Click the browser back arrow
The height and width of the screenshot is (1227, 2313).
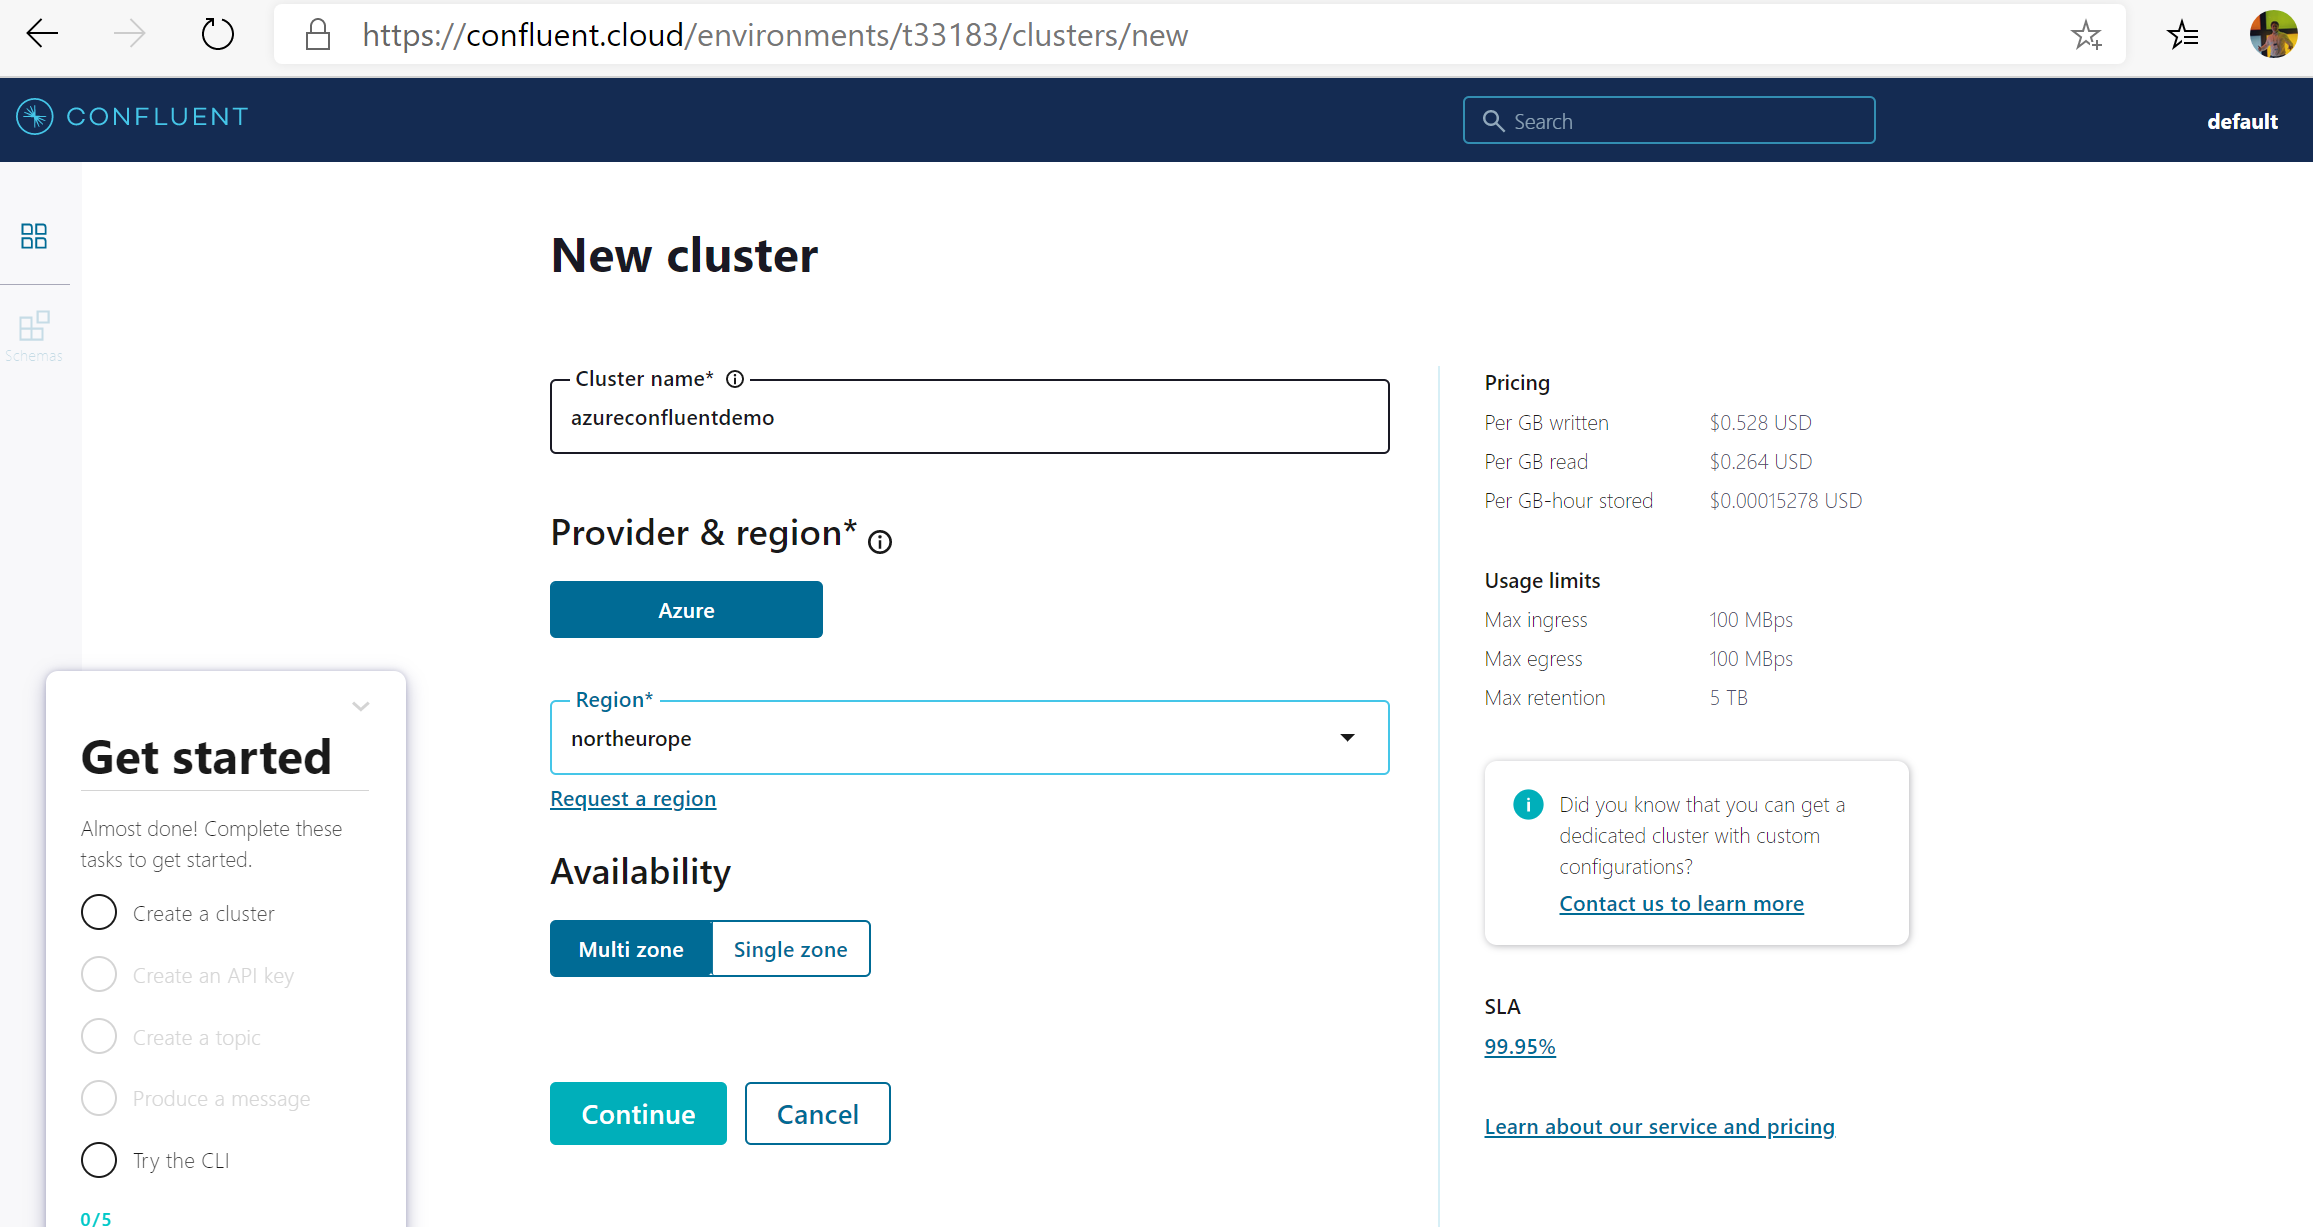pyautogui.click(x=42, y=35)
